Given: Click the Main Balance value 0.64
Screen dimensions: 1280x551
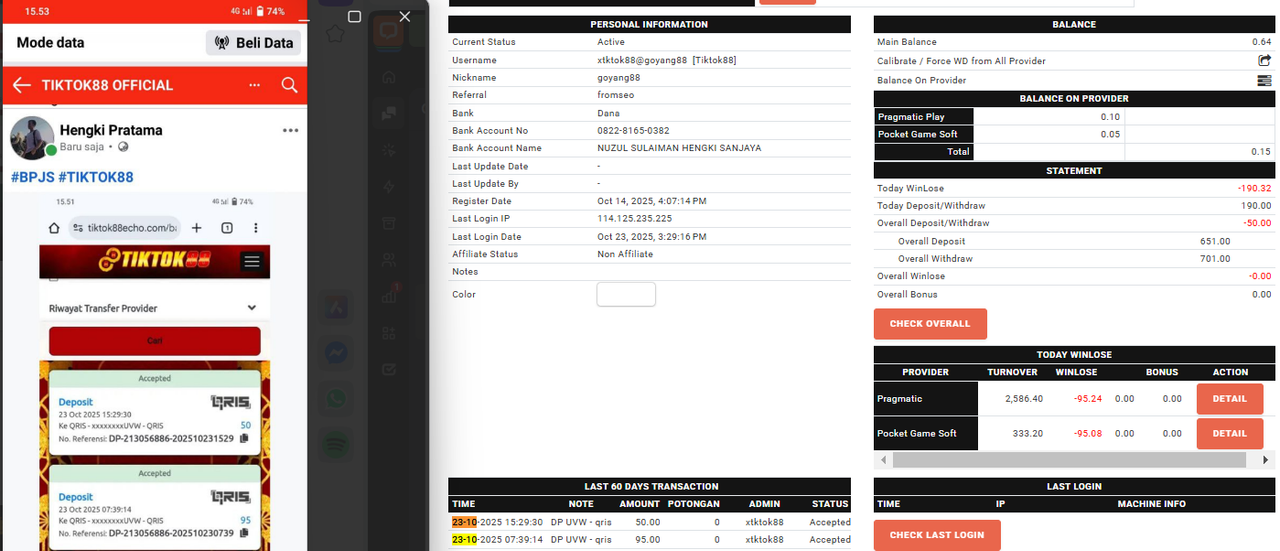Looking at the screenshot, I should [1262, 42].
